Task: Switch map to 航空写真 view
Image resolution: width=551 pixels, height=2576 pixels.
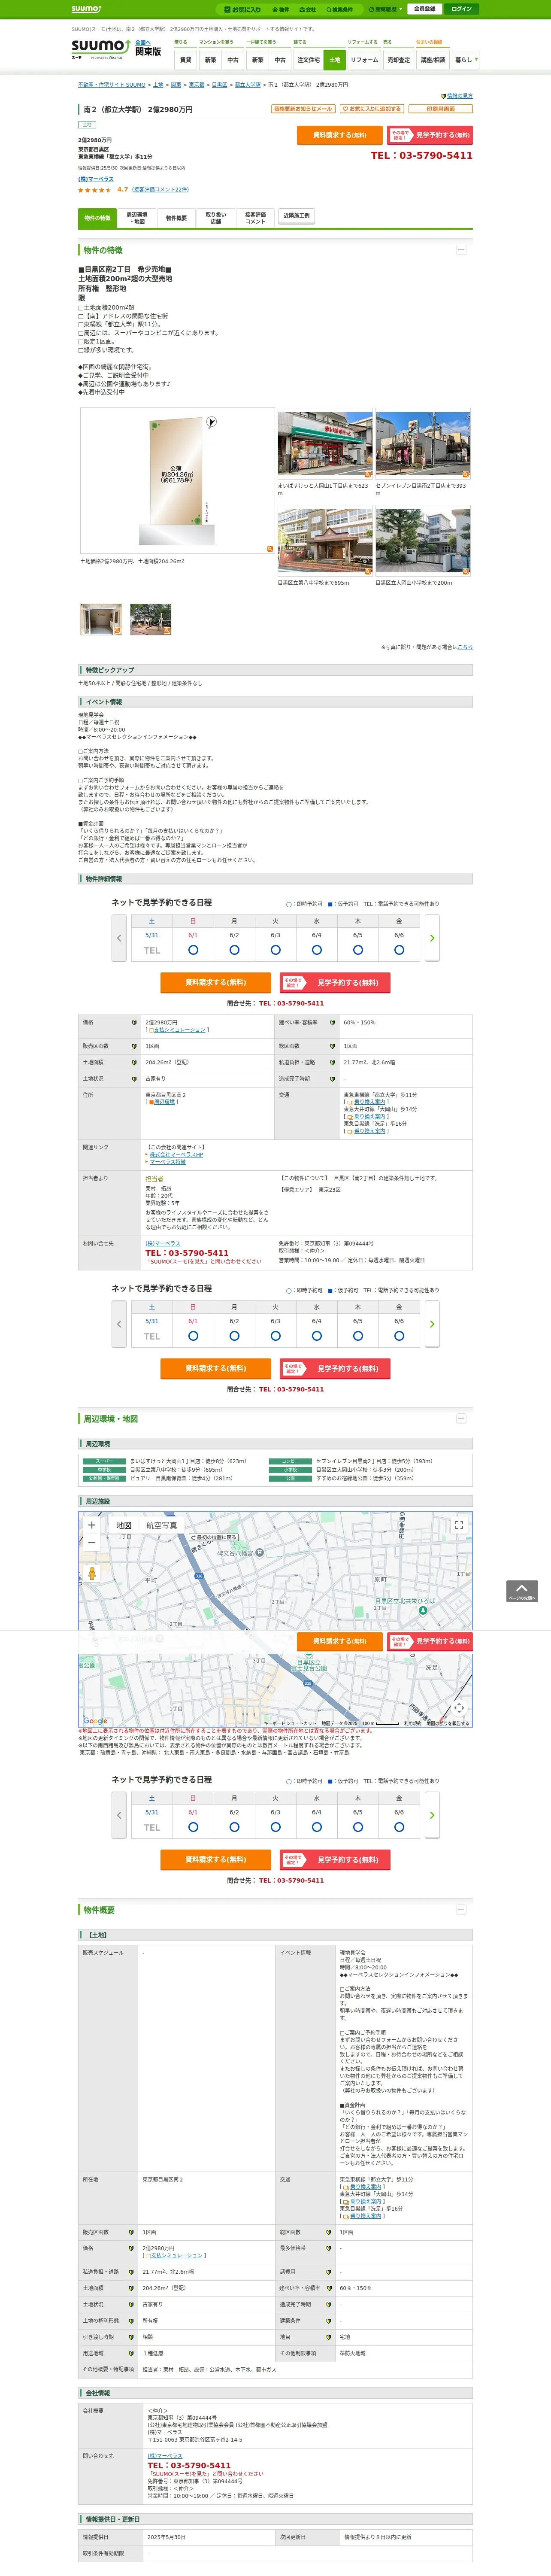Action: [x=162, y=1526]
